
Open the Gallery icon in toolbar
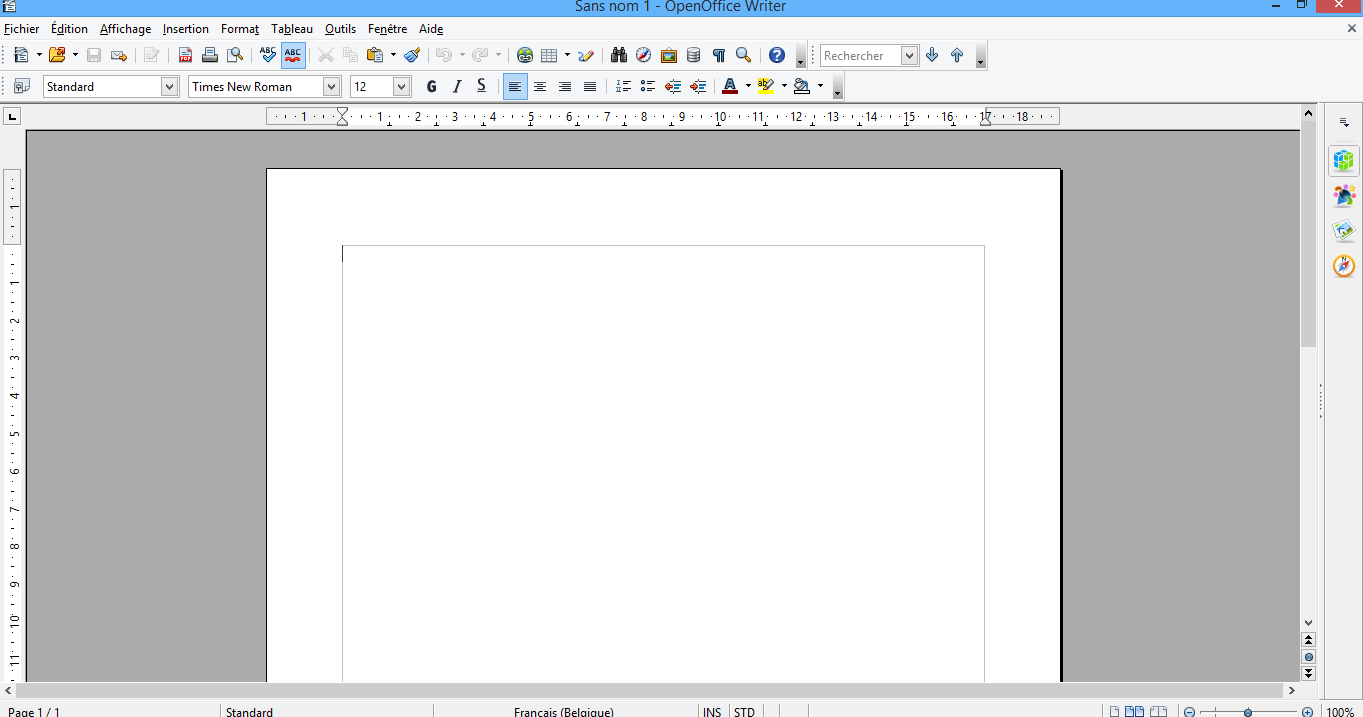669,55
